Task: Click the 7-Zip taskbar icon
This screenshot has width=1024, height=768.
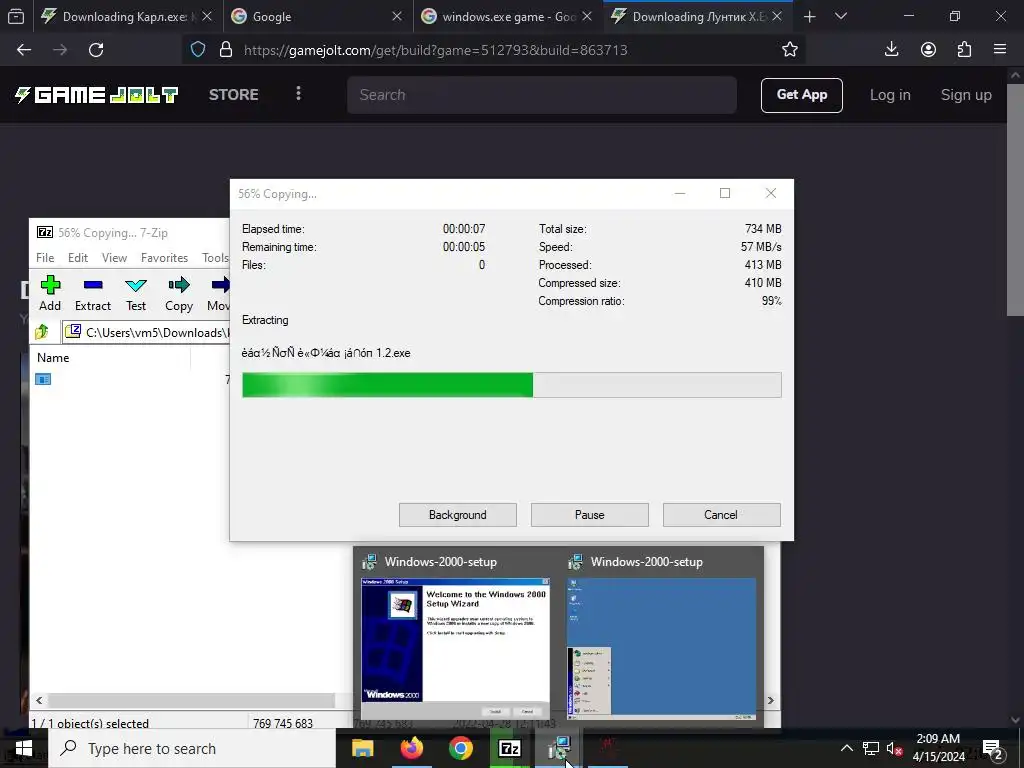Action: coord(509,748)
